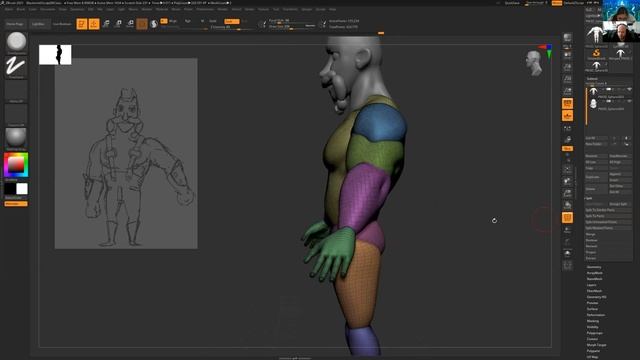Click the Duplicate subtool button
This screenshot has width=640, height=360.
pyautogui.click(x=596, y=177)
